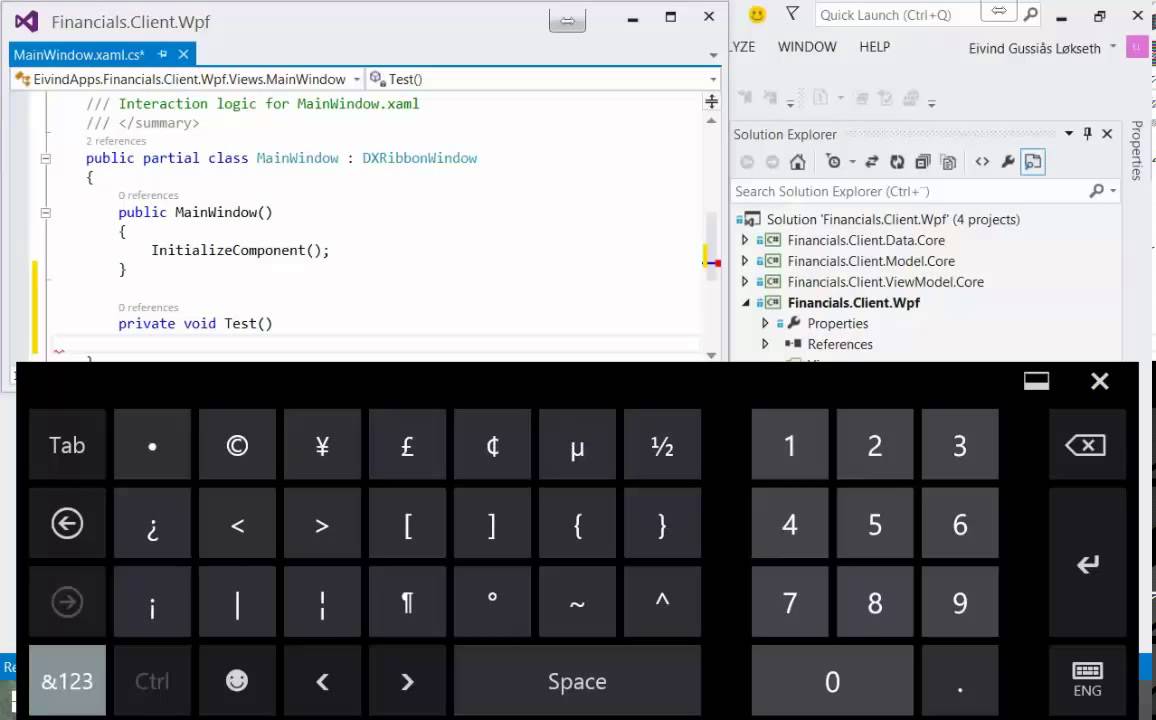
Task: Expand the References node
Action: click(765, 343)
